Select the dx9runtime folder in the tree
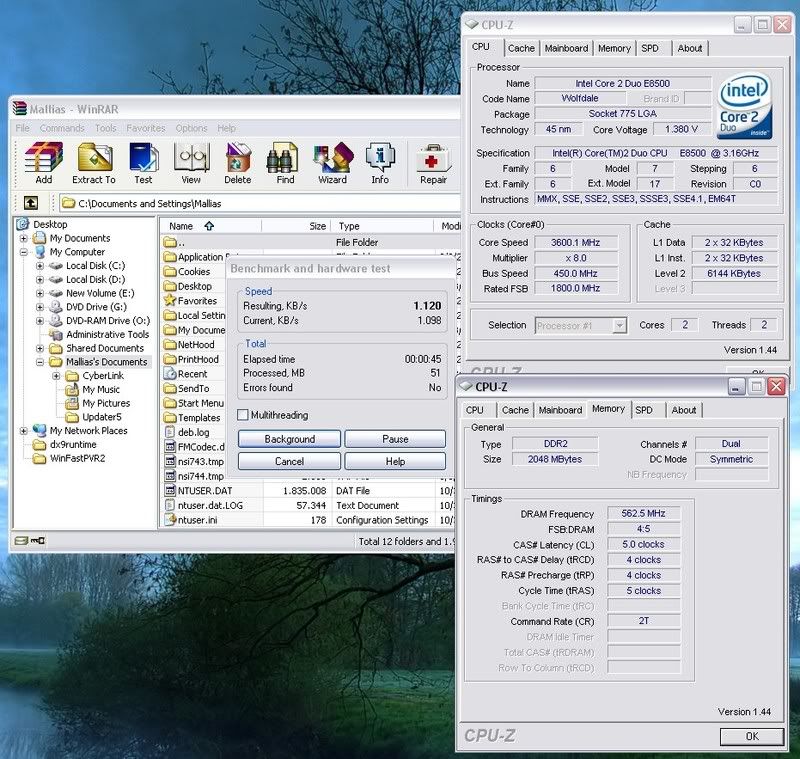The image size is (800, 759). [x=65, y=444]
